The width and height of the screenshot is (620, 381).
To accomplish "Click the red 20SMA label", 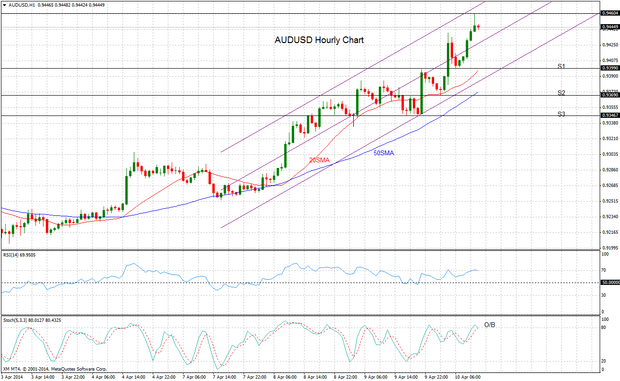I will pos(319,160).
